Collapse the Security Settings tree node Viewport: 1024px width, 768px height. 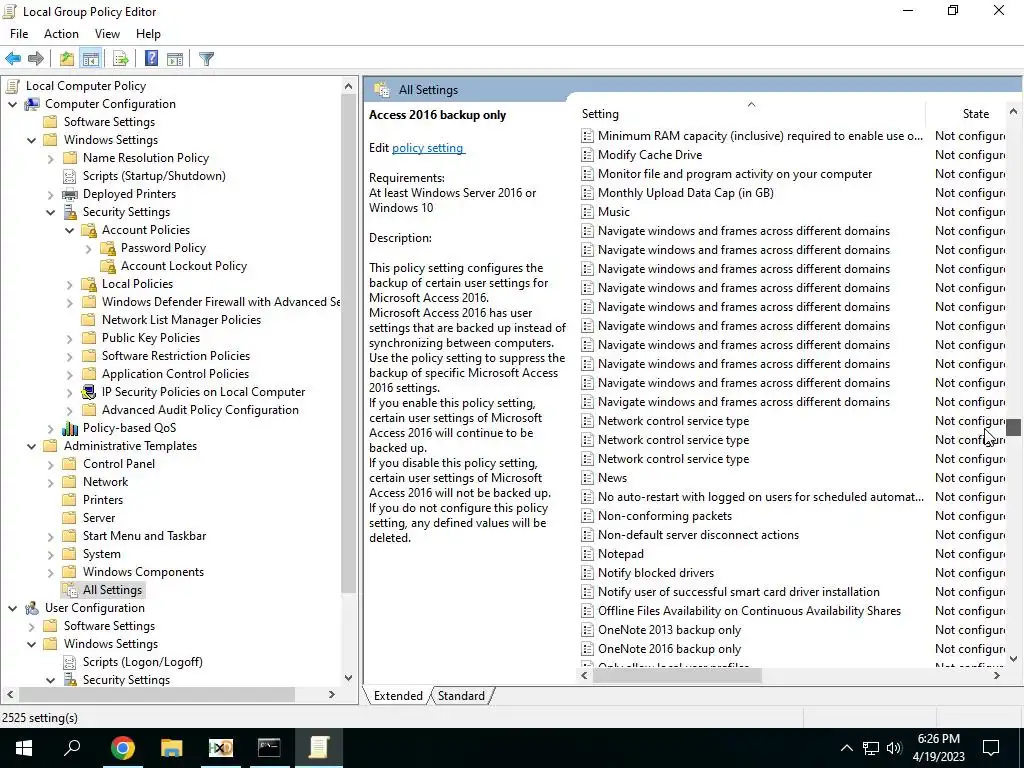click(x=50, y=212)
